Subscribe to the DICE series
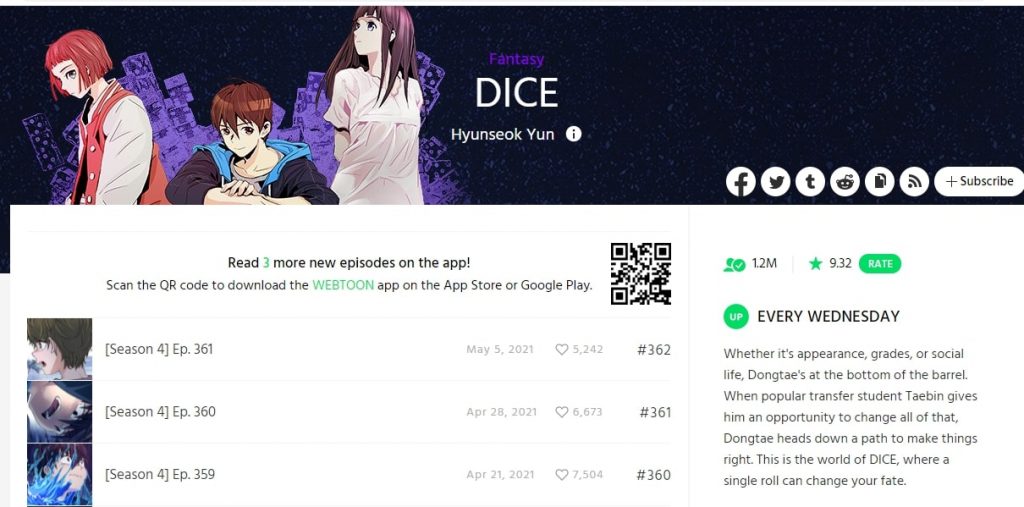Screen dimensions: 1024x507 979,182
